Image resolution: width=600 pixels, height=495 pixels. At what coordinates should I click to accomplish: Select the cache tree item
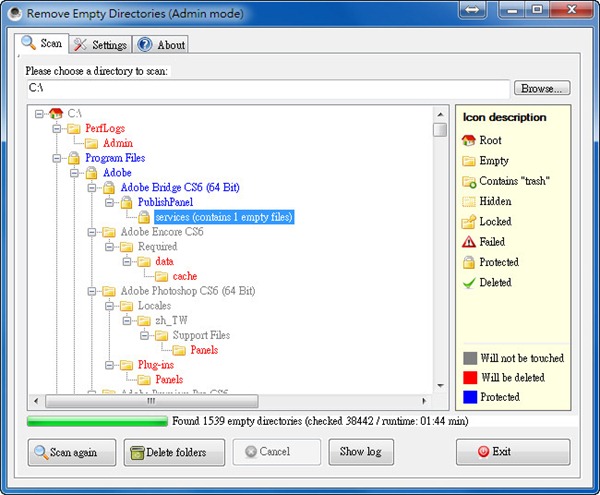point(185,276)
